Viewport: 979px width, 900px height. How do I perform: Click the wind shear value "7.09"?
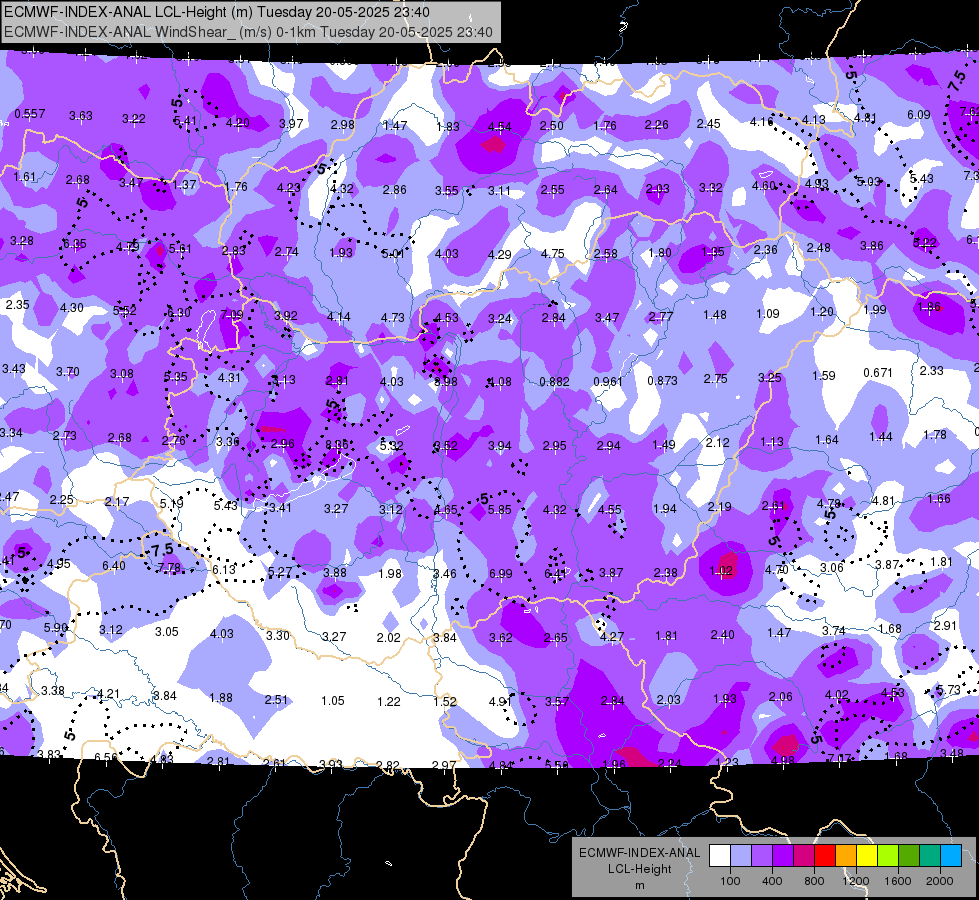tap(232, 315)
